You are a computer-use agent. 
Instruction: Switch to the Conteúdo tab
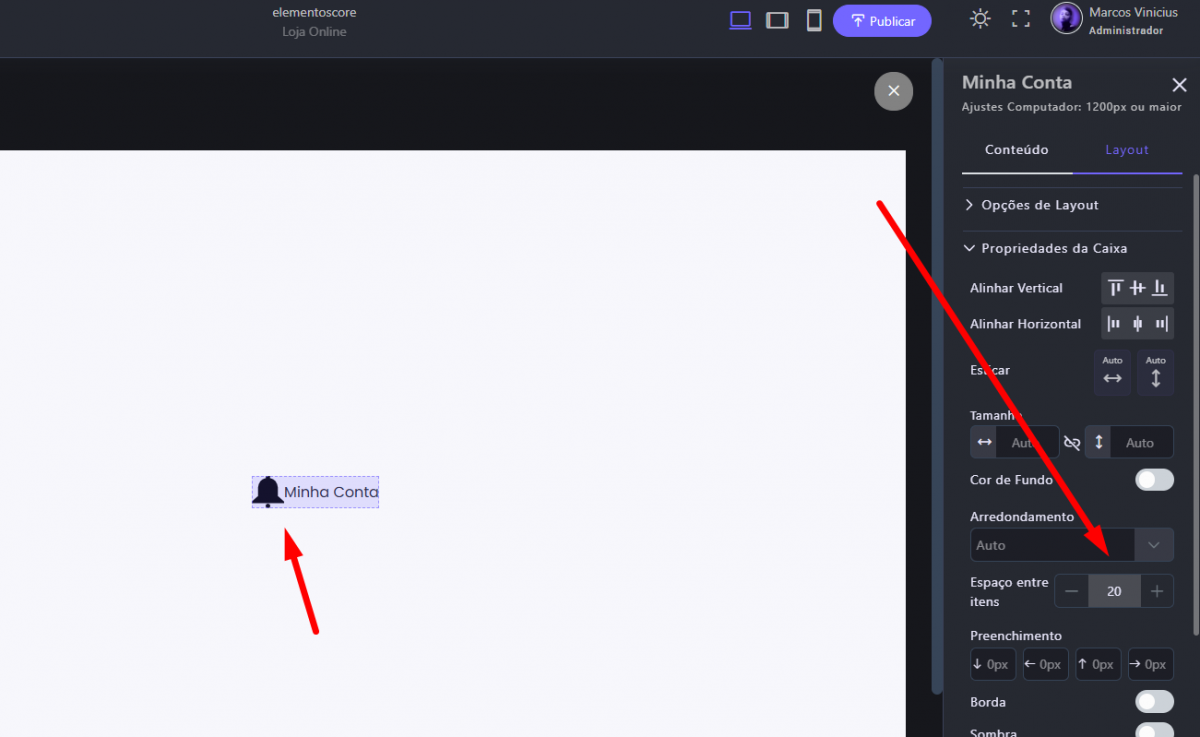[x=1016, y=150]
